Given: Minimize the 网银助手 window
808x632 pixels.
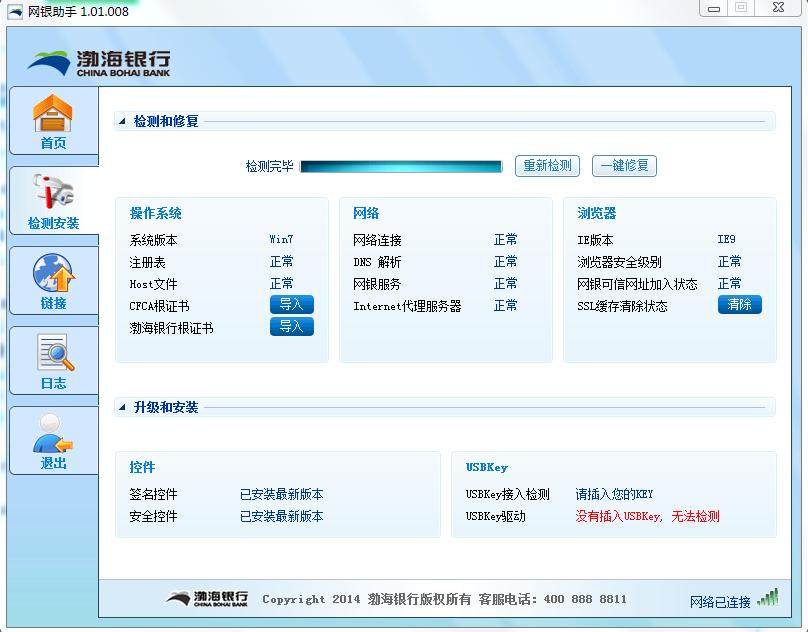Looking at the screenshot, I should pos(714,8).
